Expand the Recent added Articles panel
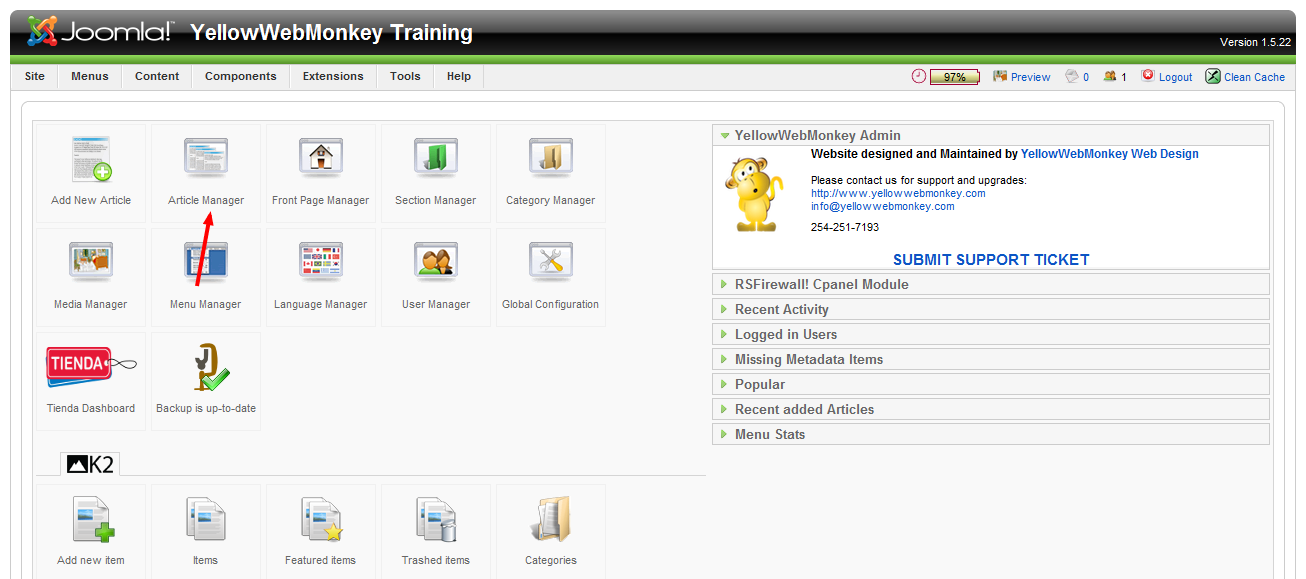Viewport: 1306px width, 579px height. click(x=991, y=409)
